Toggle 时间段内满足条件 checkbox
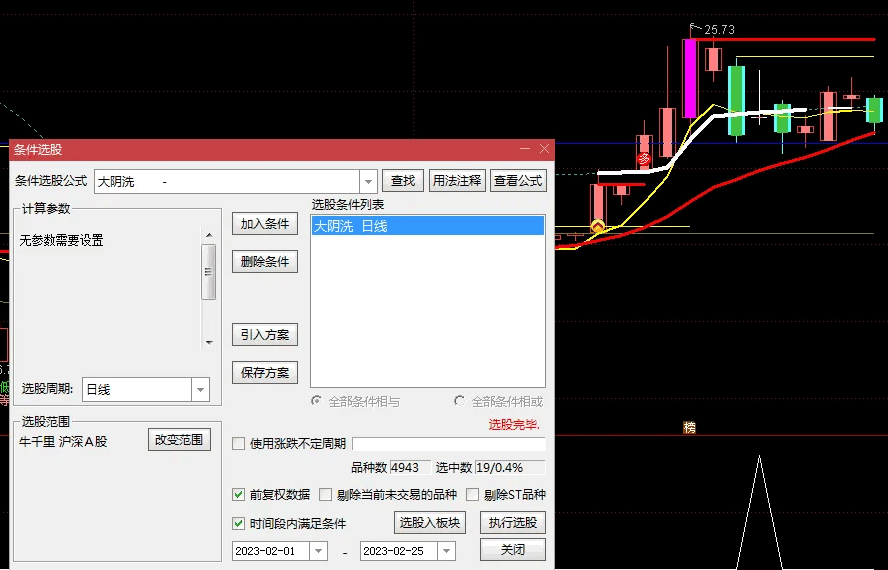Viewport: 888px width, 570px height. tap(238, 524)
